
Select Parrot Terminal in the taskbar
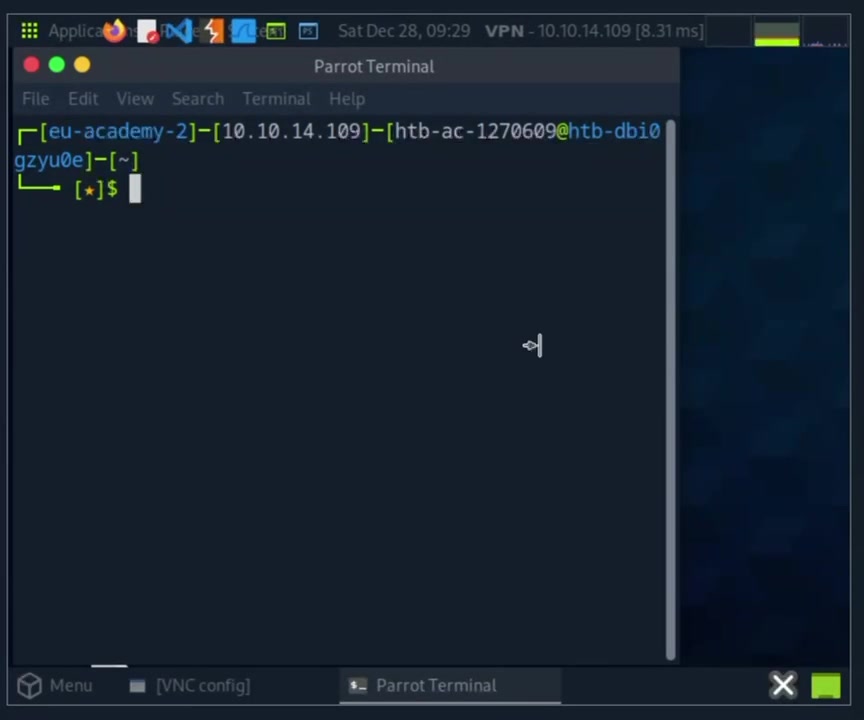pyautogui.click(x=423, y=685)
